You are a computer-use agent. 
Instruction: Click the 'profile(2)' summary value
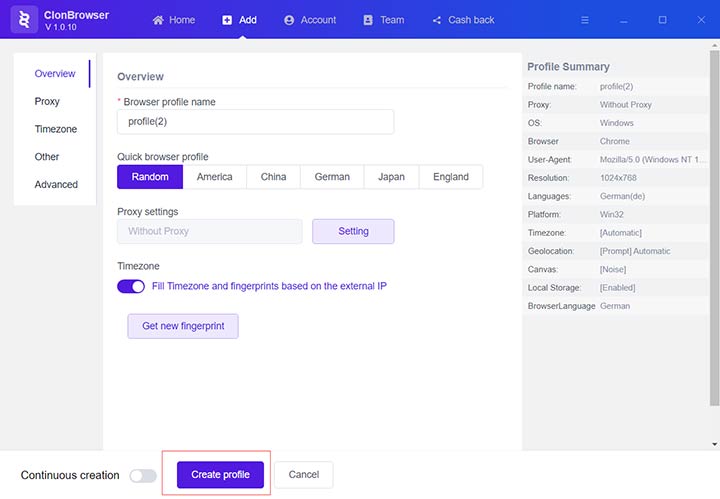click(616, 86)
